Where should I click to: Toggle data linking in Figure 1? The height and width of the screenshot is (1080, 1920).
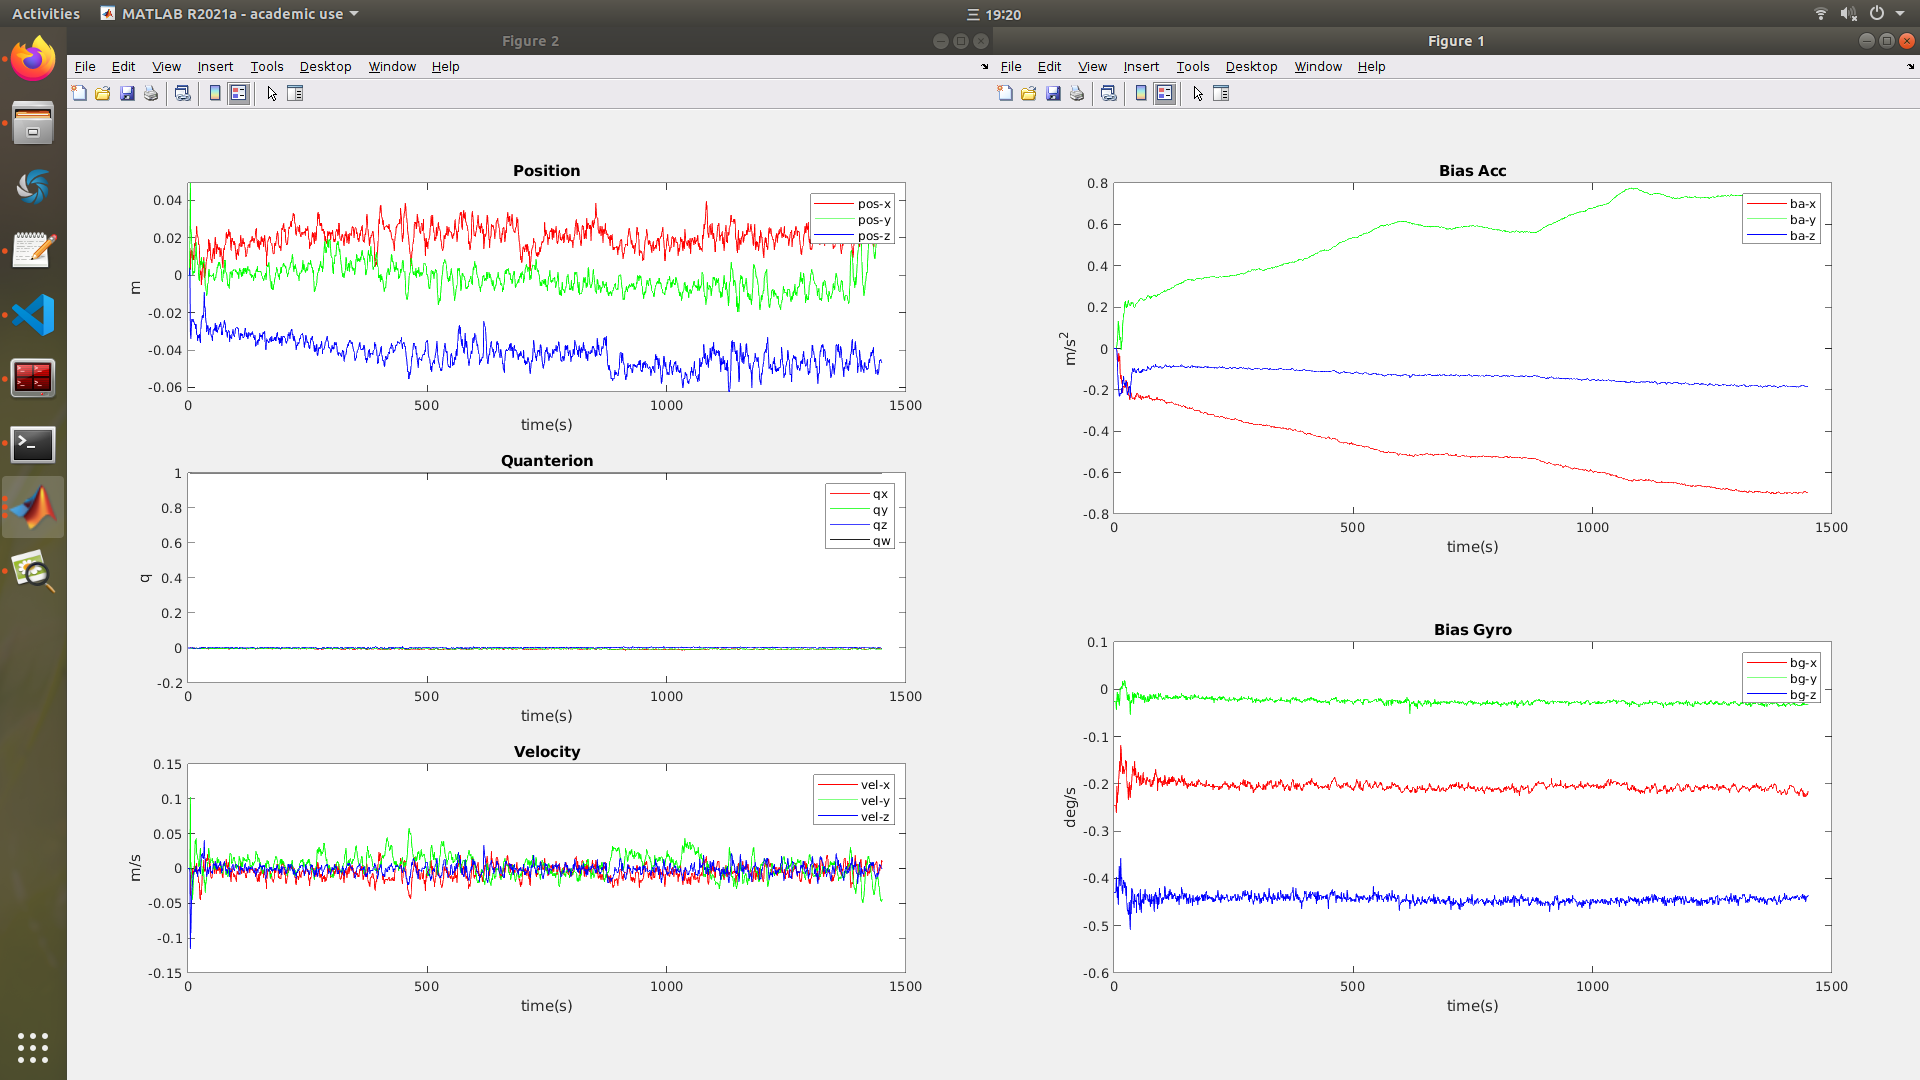click(x=1108, y=93)
